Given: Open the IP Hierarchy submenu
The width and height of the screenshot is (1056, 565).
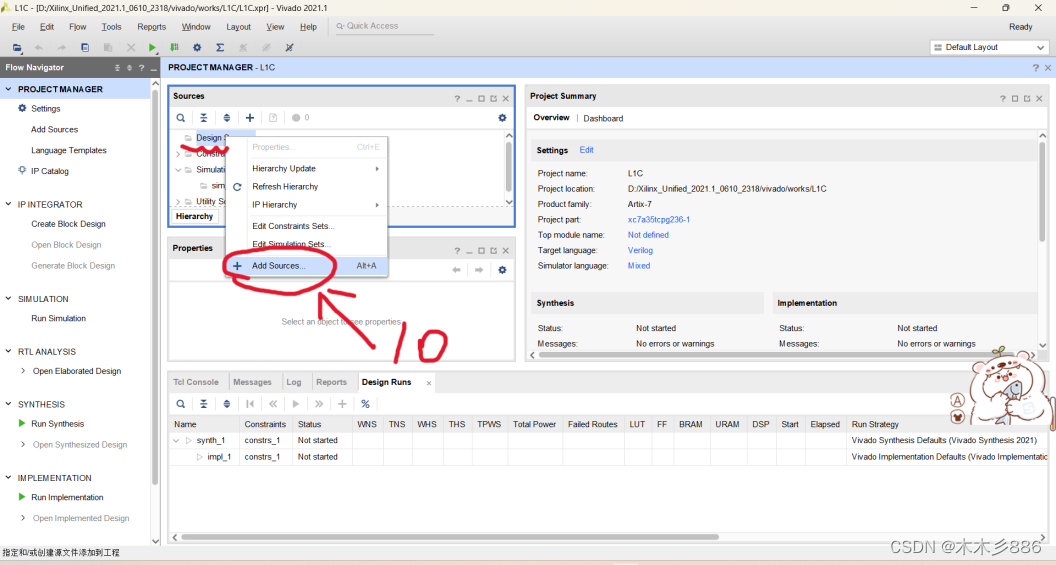Looking at the screenshot, I should (x=306, y=205).
